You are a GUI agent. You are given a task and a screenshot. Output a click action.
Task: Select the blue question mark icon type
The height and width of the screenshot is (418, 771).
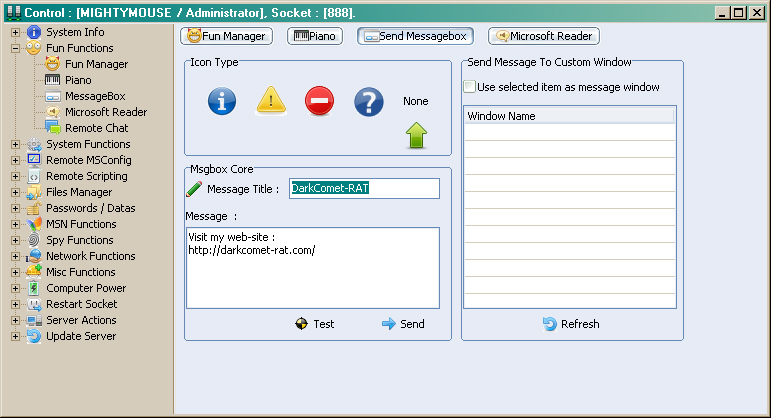pos(368,102)
